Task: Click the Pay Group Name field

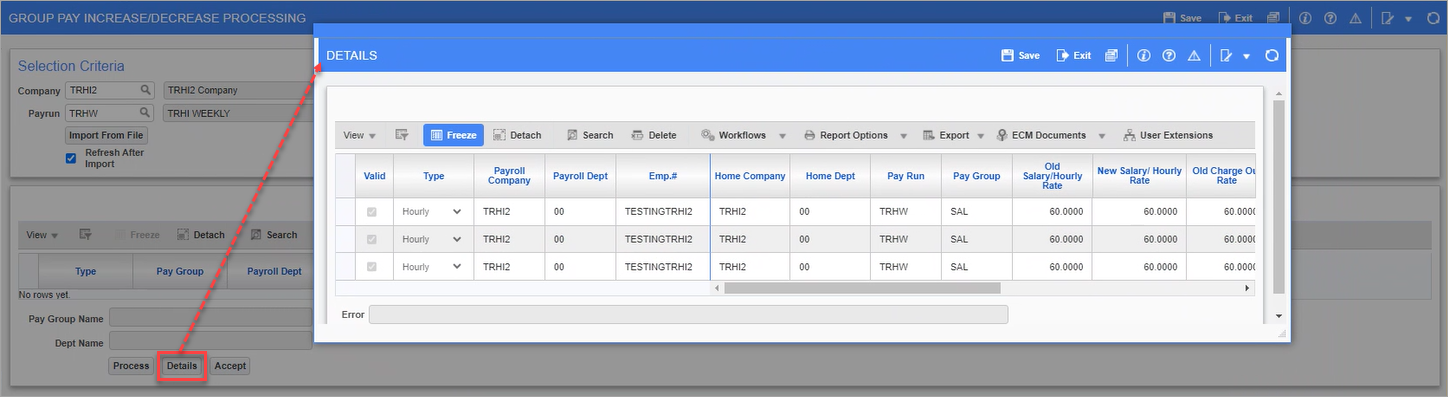Action: [210, 318]
